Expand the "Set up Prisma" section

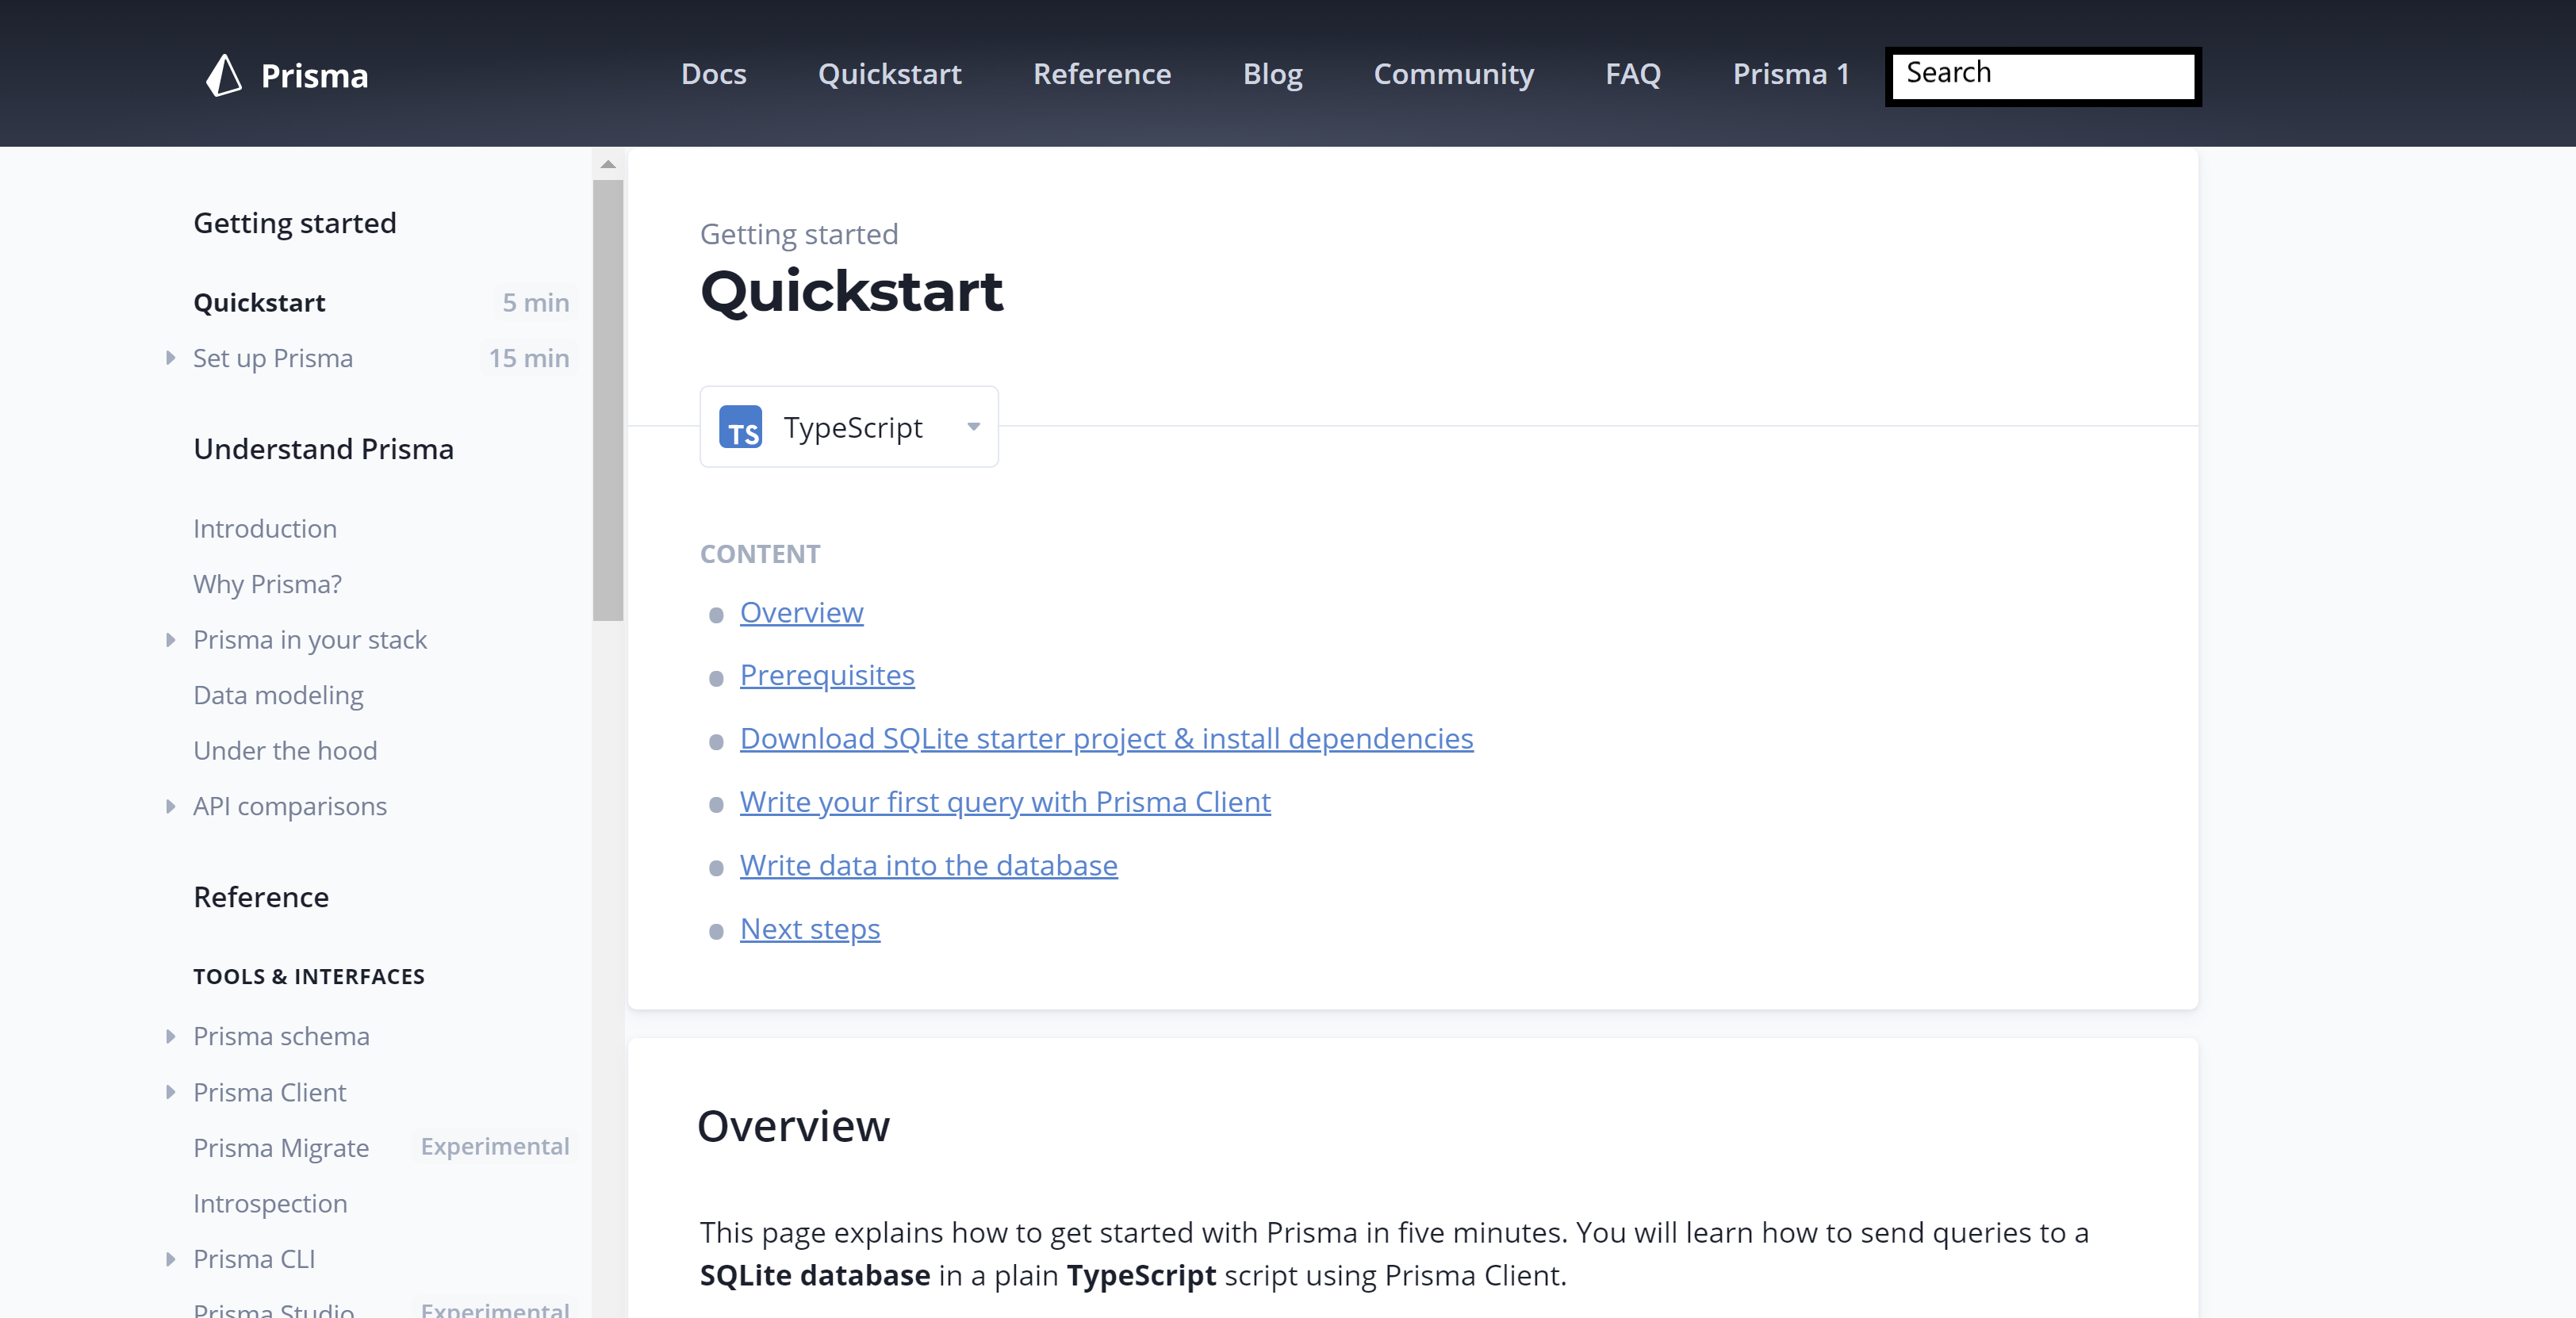(x=171, y=358)
